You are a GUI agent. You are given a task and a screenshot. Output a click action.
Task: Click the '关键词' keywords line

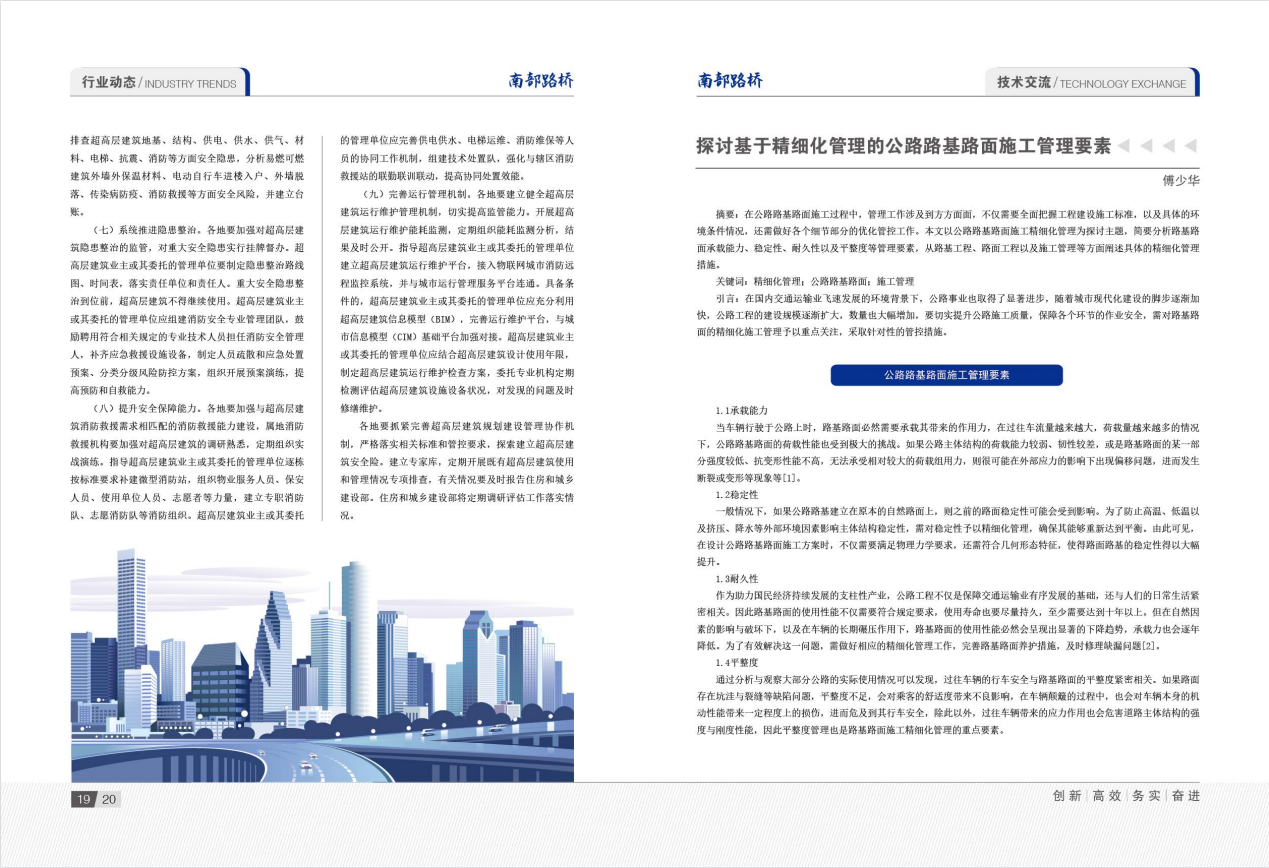click(813, 282)
